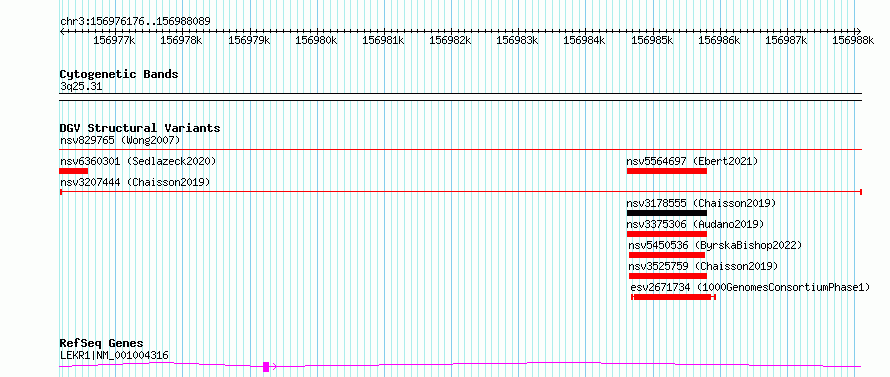Click the RefSeq Genes track title
Screen dimensions: 890x377
click(x=102, y=344)
